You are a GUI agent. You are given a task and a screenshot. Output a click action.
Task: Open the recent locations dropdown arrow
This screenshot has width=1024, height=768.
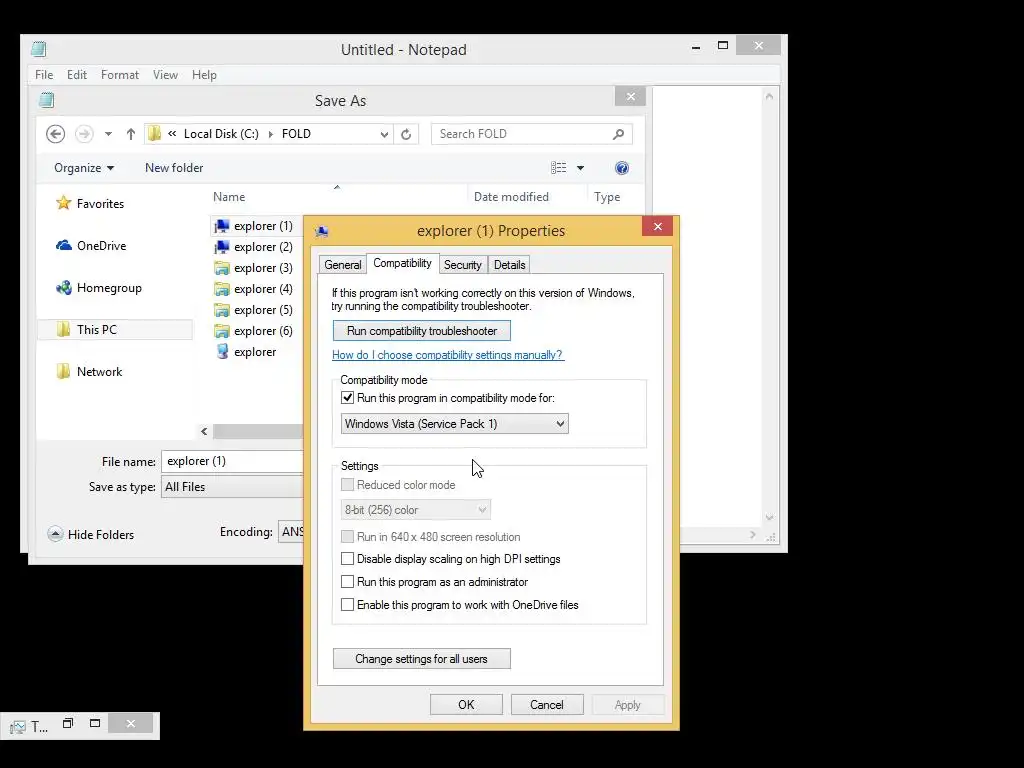108,134
